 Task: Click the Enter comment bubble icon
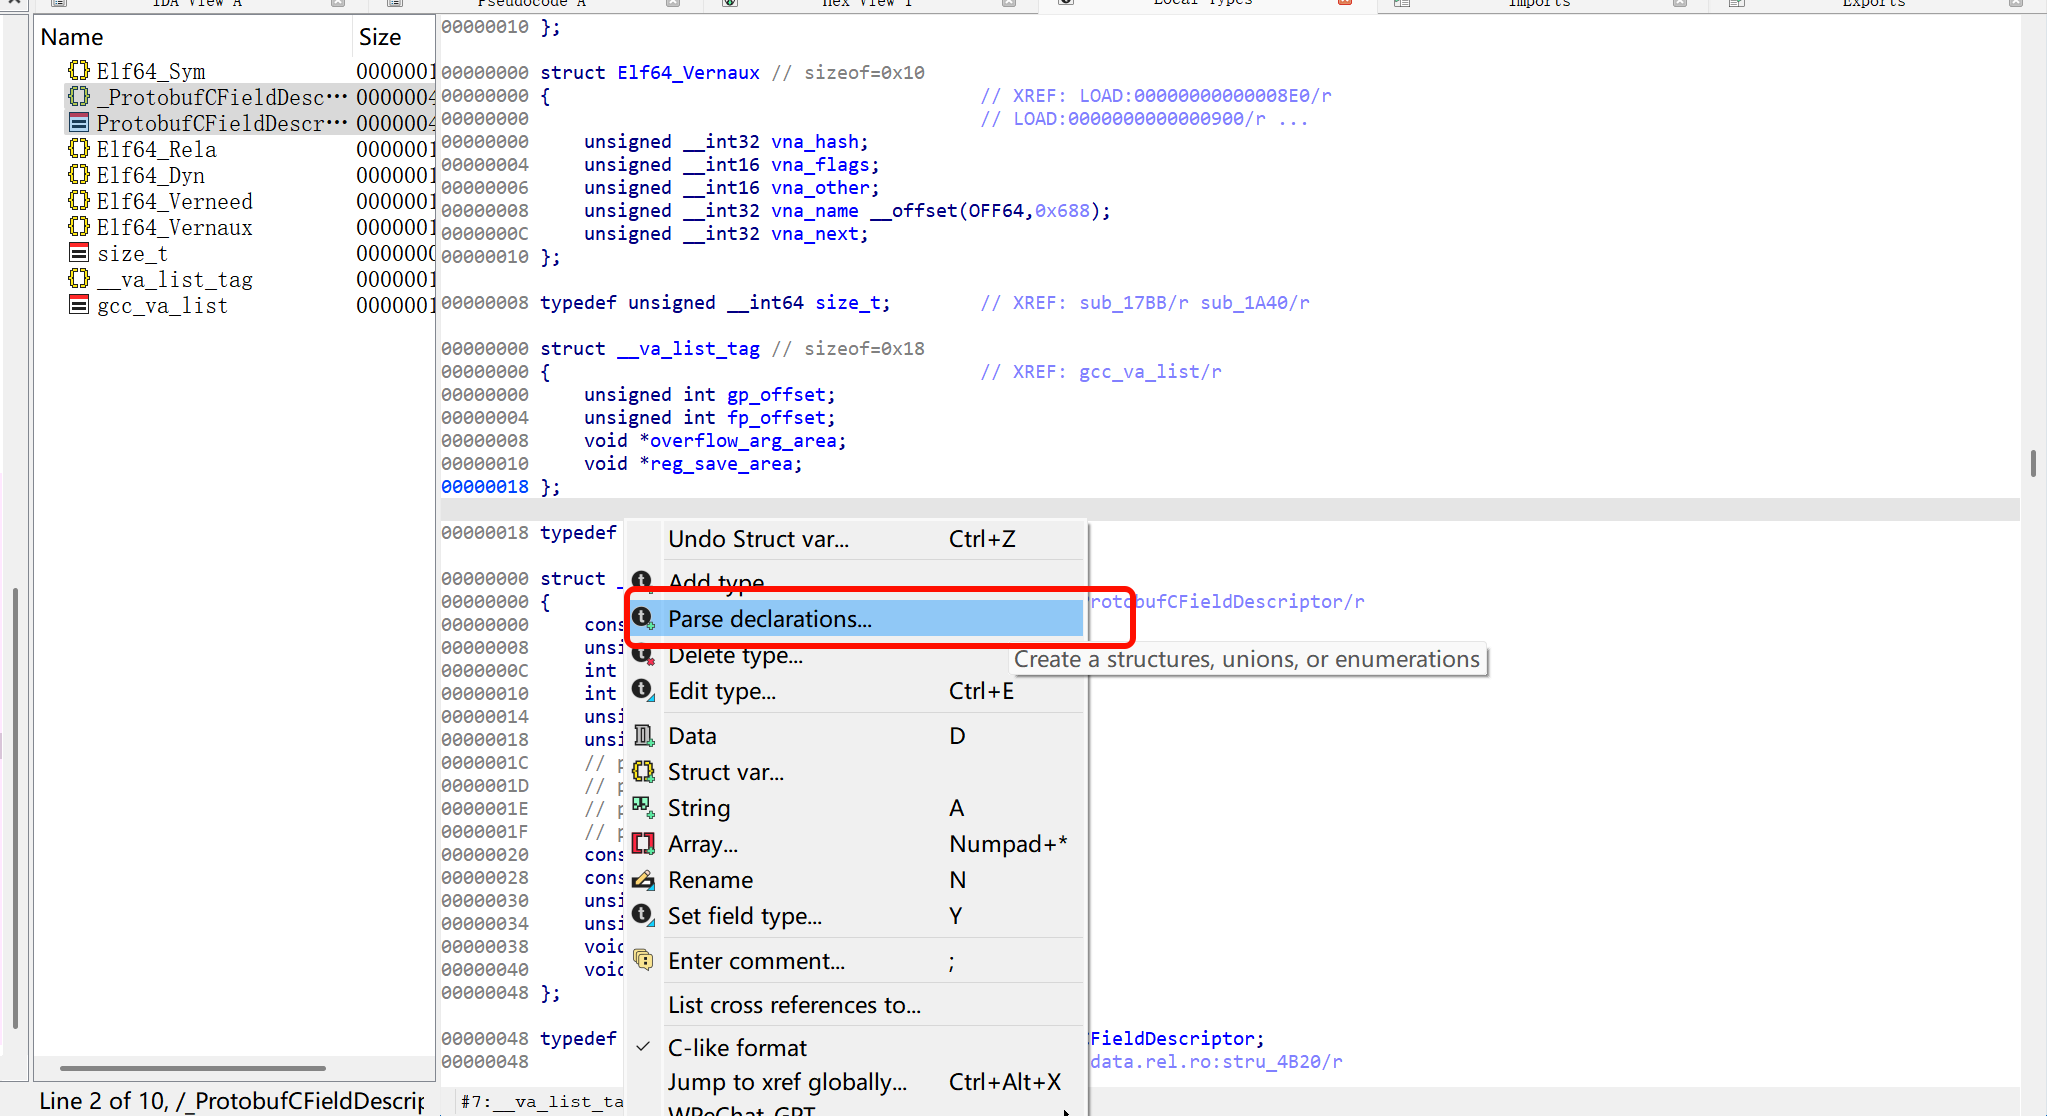pos(643,961)
